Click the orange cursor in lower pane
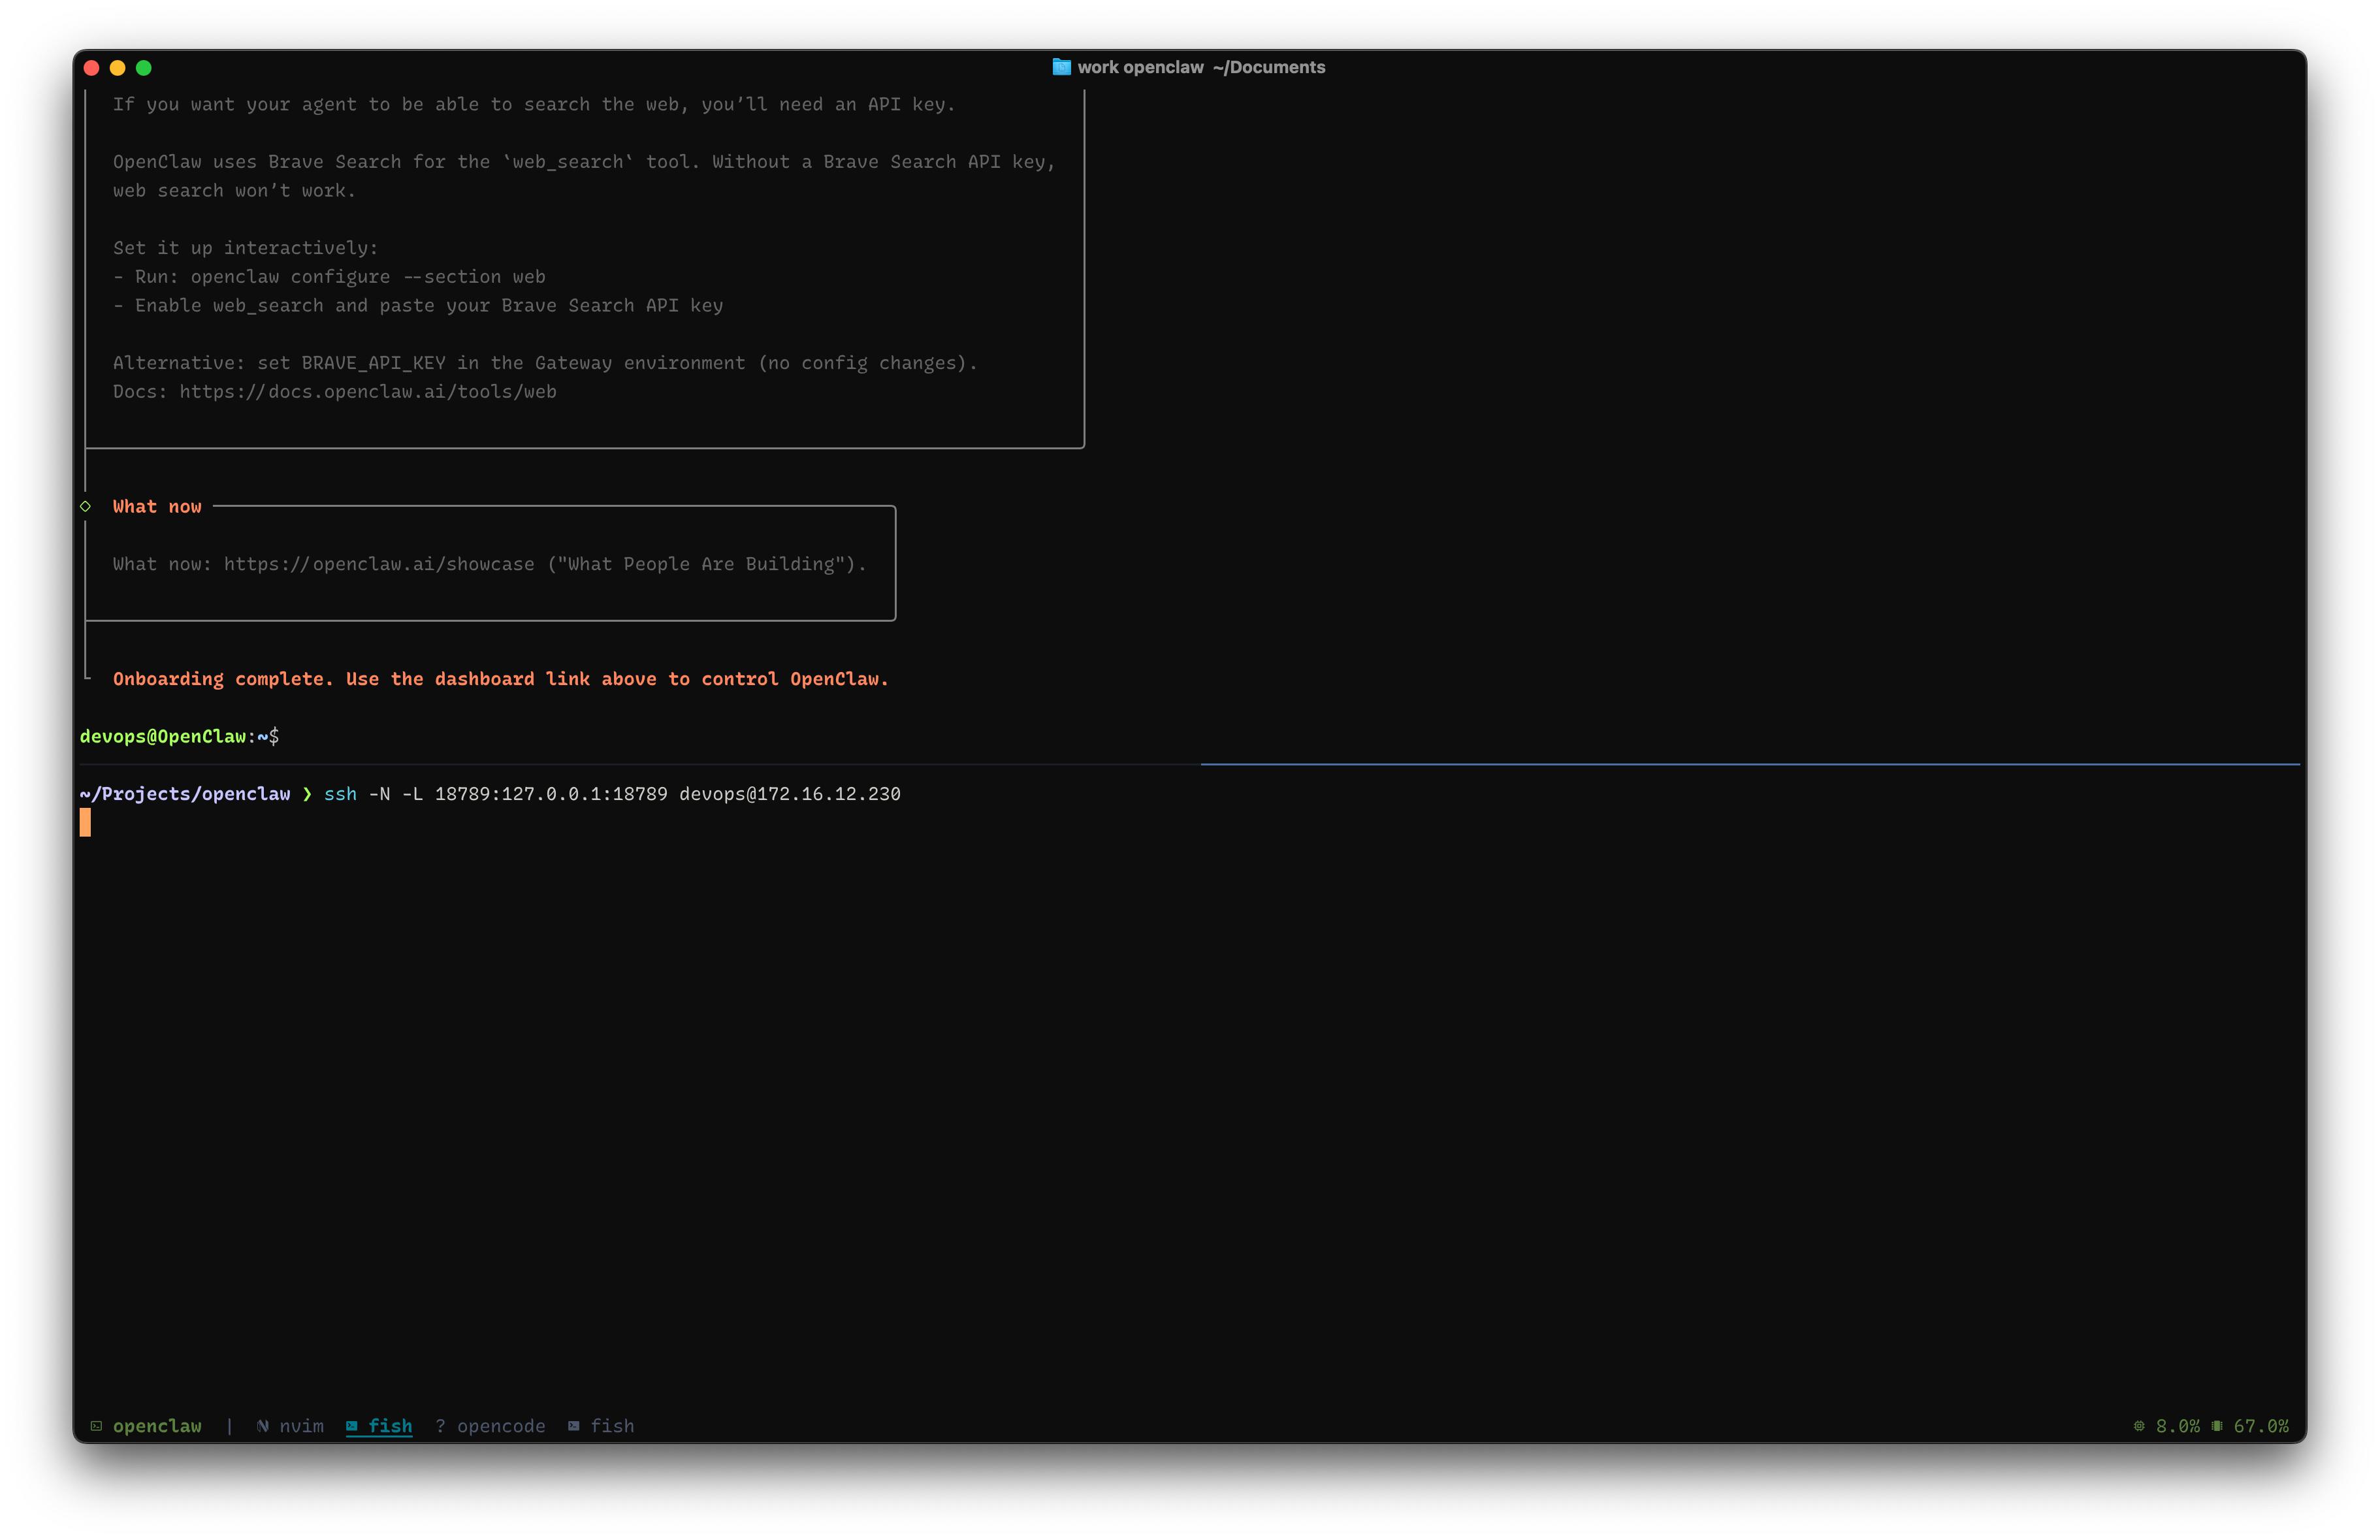 (x=85, y=823)
